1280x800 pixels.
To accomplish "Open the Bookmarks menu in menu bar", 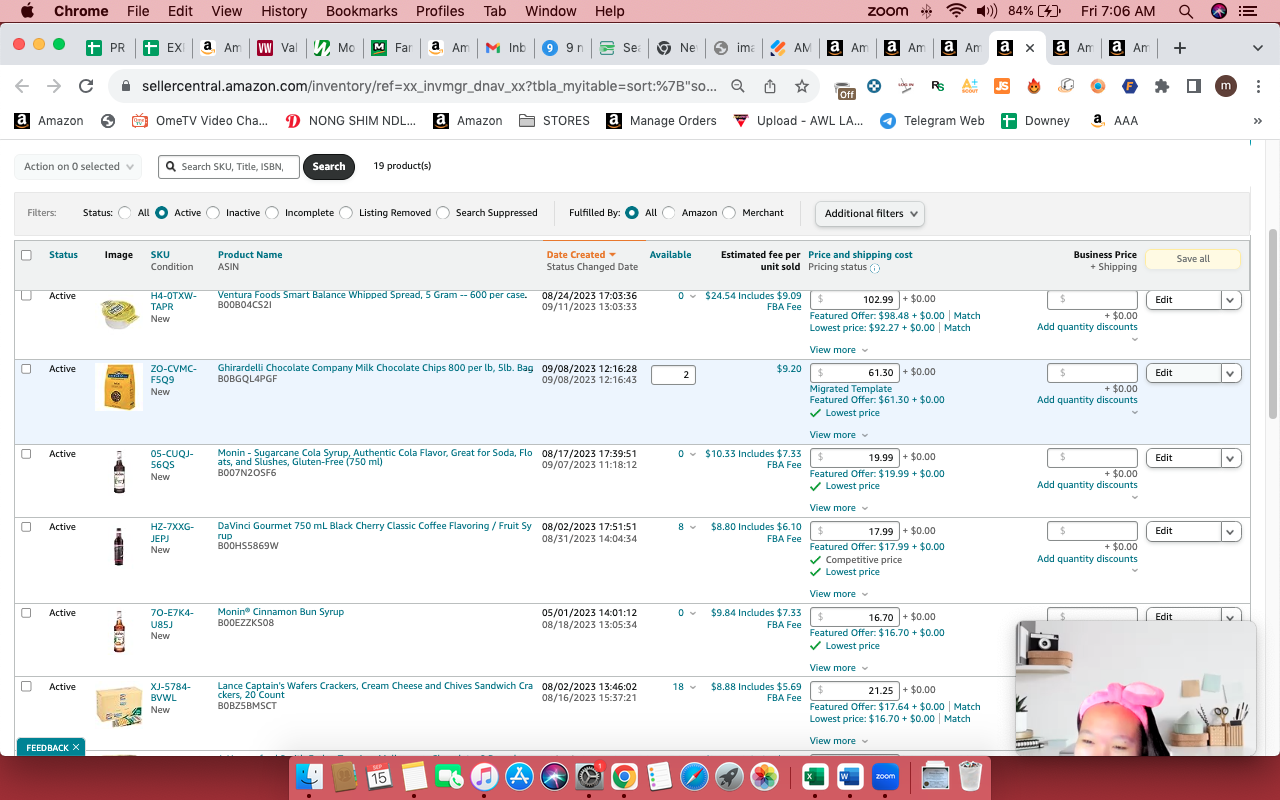I will pyautogui.click(x=362, y=11).
